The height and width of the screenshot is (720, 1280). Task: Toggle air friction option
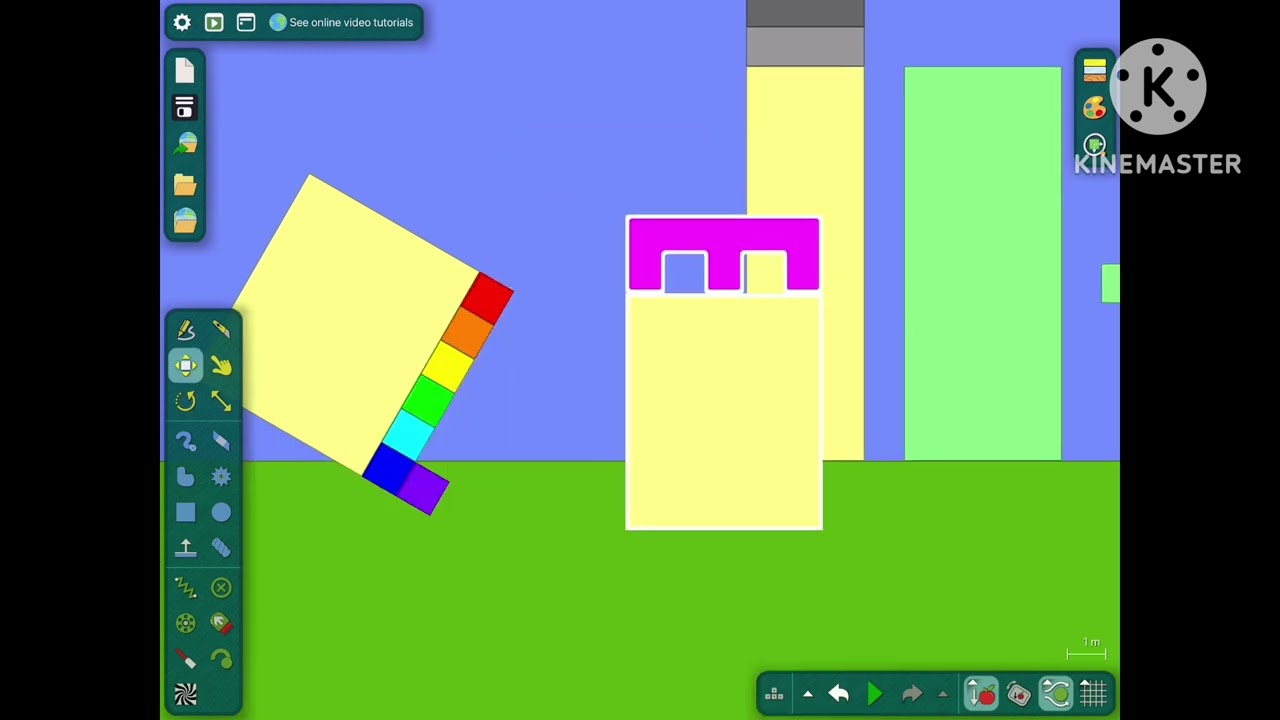pos(1056,693)
